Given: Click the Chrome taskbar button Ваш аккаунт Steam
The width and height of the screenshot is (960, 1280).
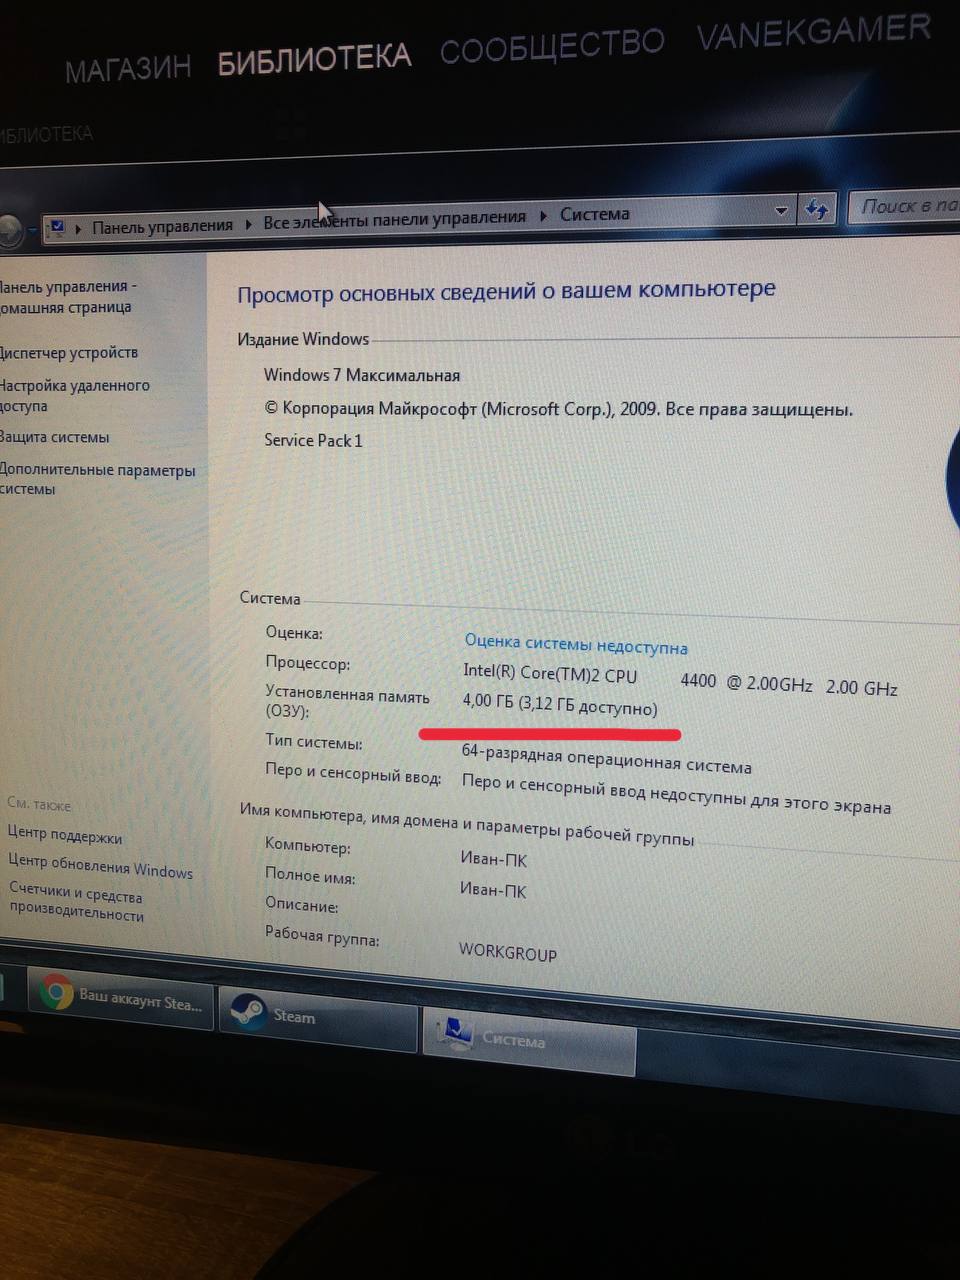Looking at the screenshot, I should [121, 998].
